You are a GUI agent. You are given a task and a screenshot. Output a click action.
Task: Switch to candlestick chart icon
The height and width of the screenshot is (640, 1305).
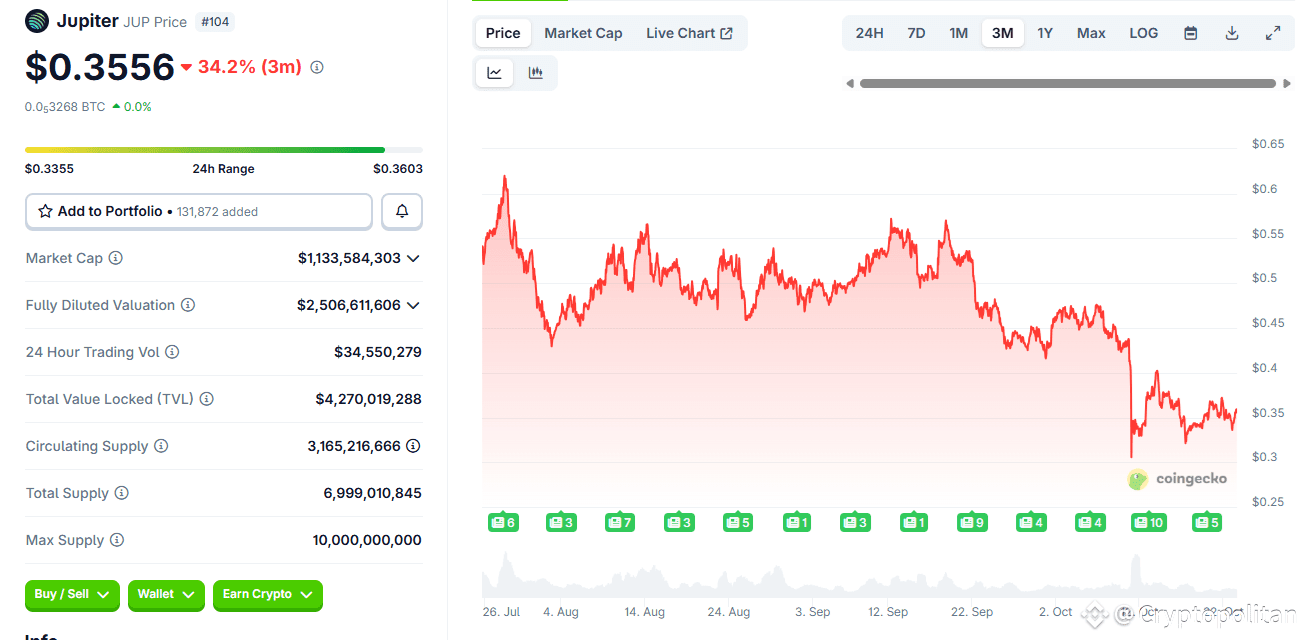(536, 72)
